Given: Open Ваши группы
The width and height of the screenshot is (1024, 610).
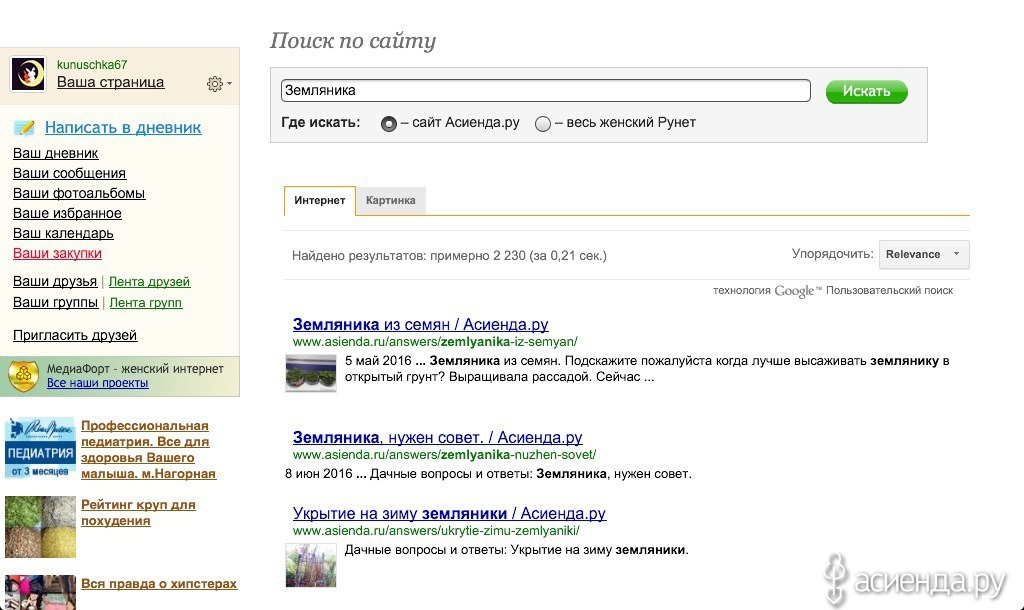Looking at the screenshot, I should tap(56, 302).
